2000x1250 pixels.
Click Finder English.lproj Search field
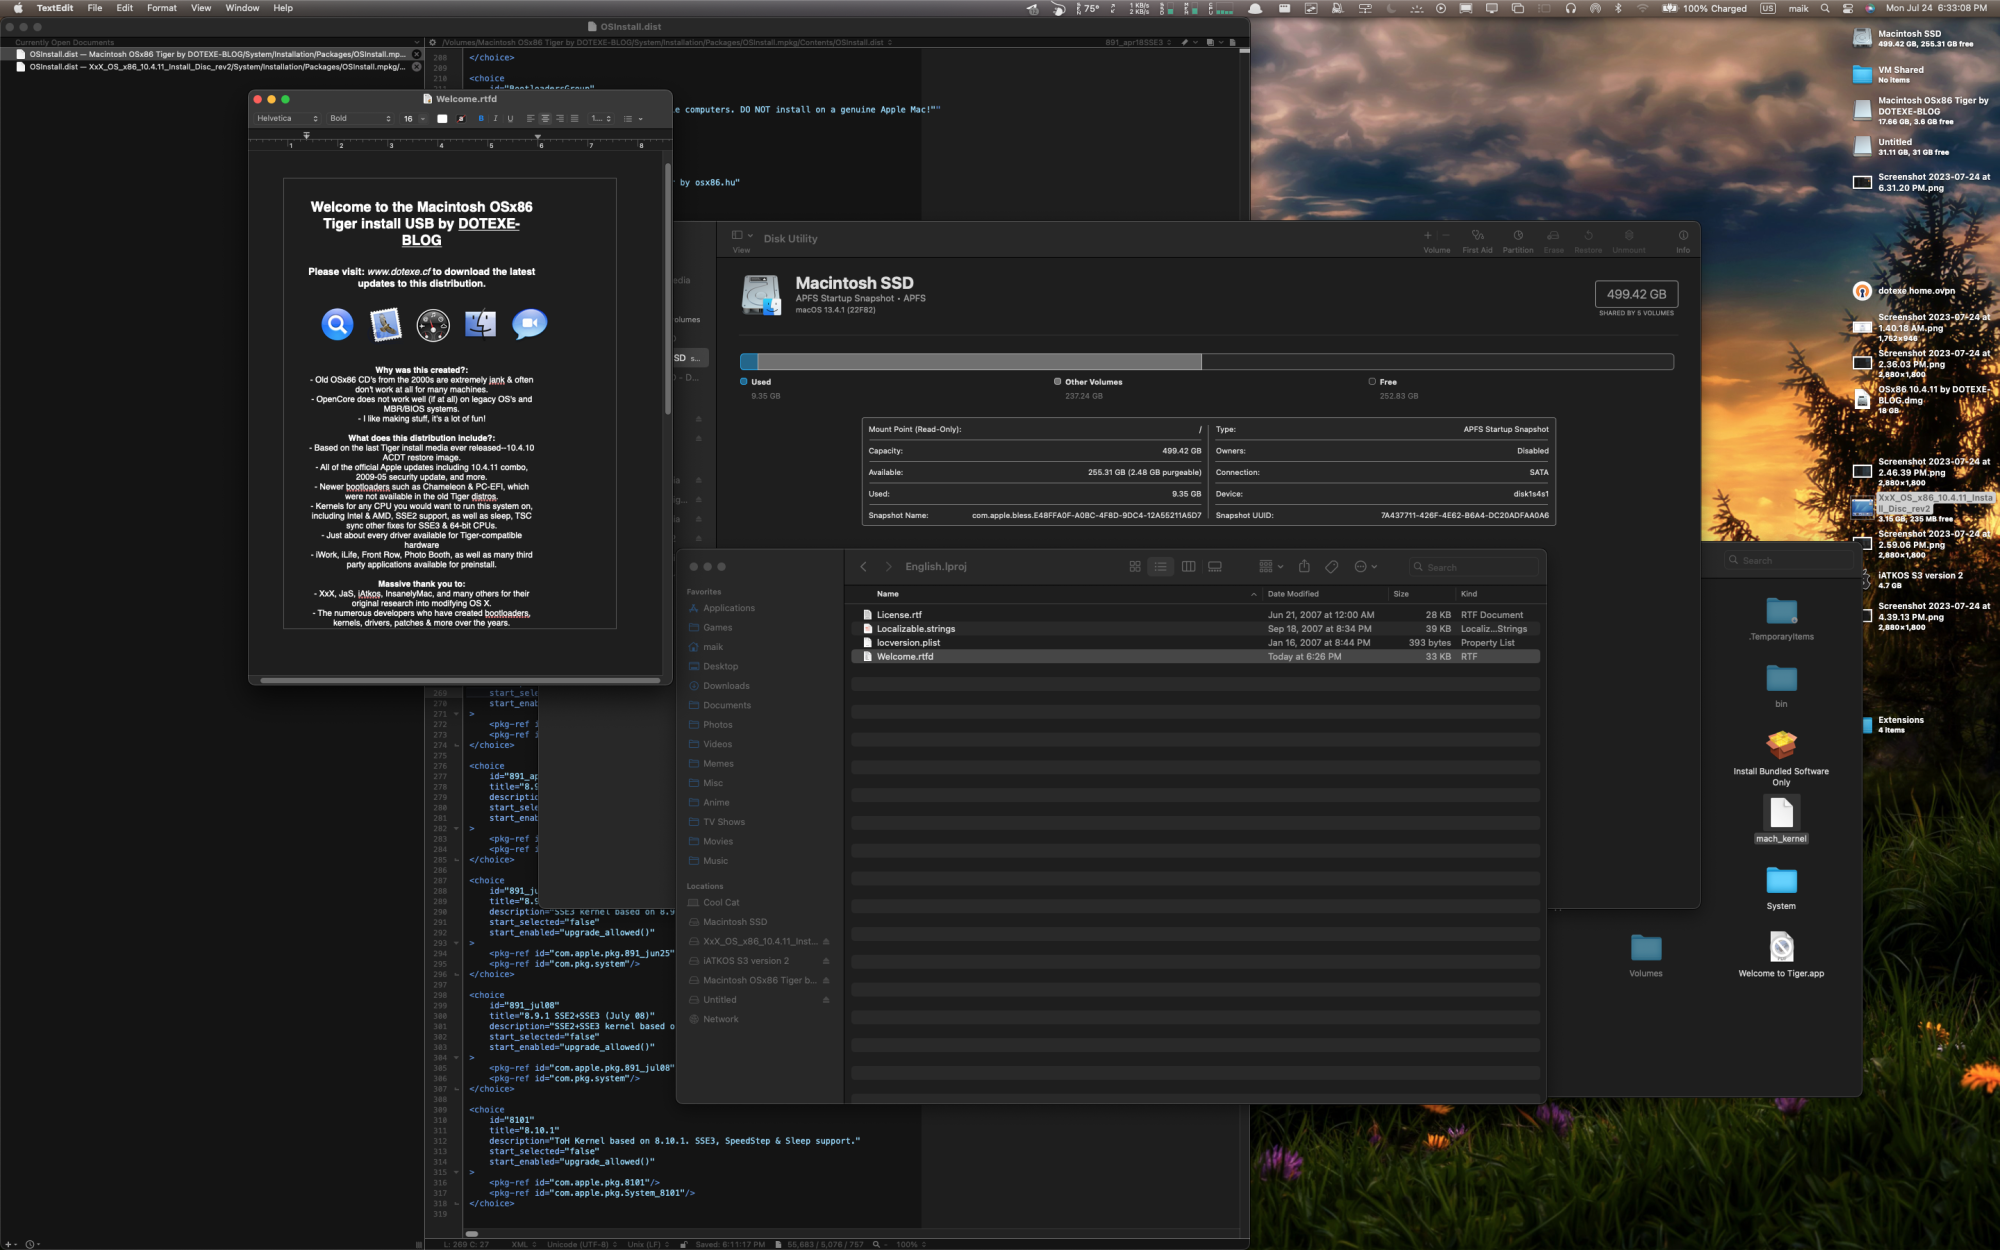pyautogui.click(x=1474, y=567)
